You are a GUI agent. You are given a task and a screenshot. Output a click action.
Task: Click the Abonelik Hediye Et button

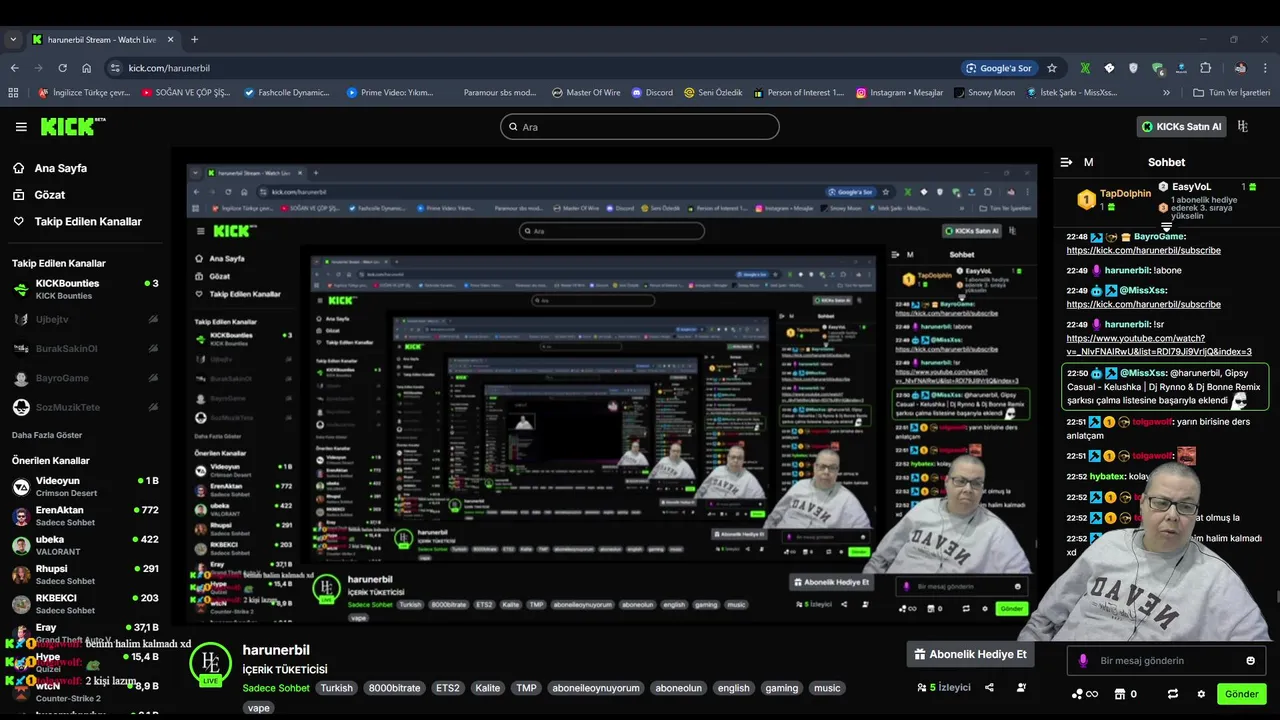(970, 654)
